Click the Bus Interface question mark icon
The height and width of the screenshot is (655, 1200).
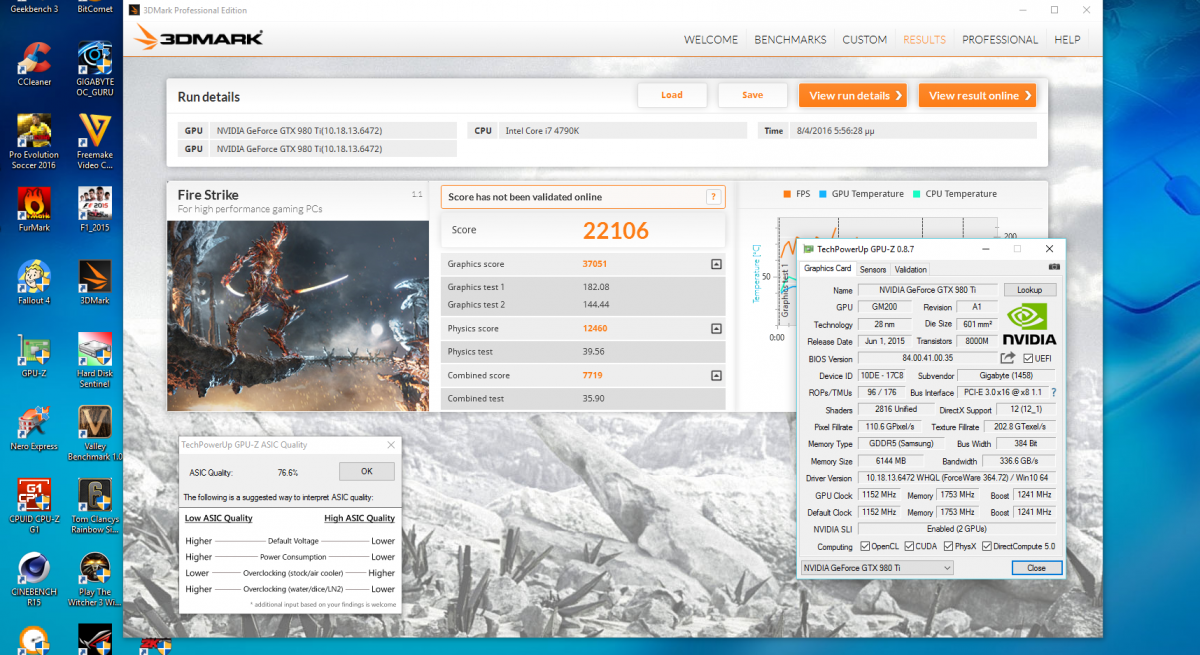1053,393
